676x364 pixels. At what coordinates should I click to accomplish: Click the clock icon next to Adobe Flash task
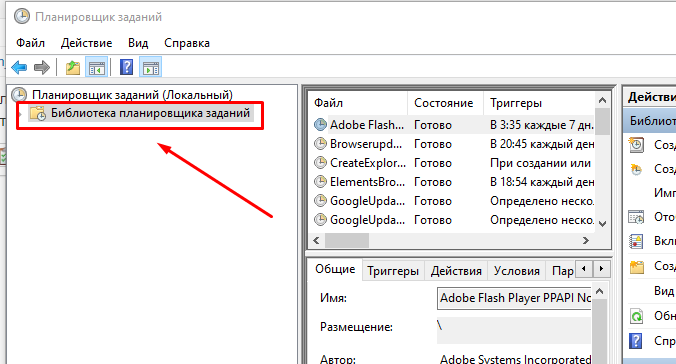[x=320, y=125]
